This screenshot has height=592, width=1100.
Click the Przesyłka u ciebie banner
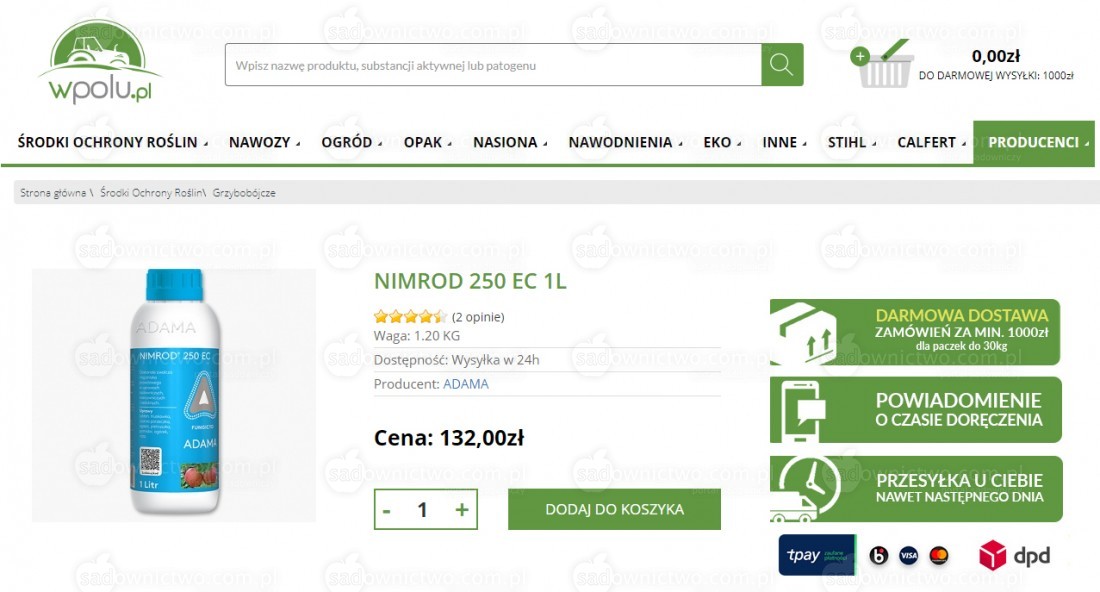(x=916, y=489)
